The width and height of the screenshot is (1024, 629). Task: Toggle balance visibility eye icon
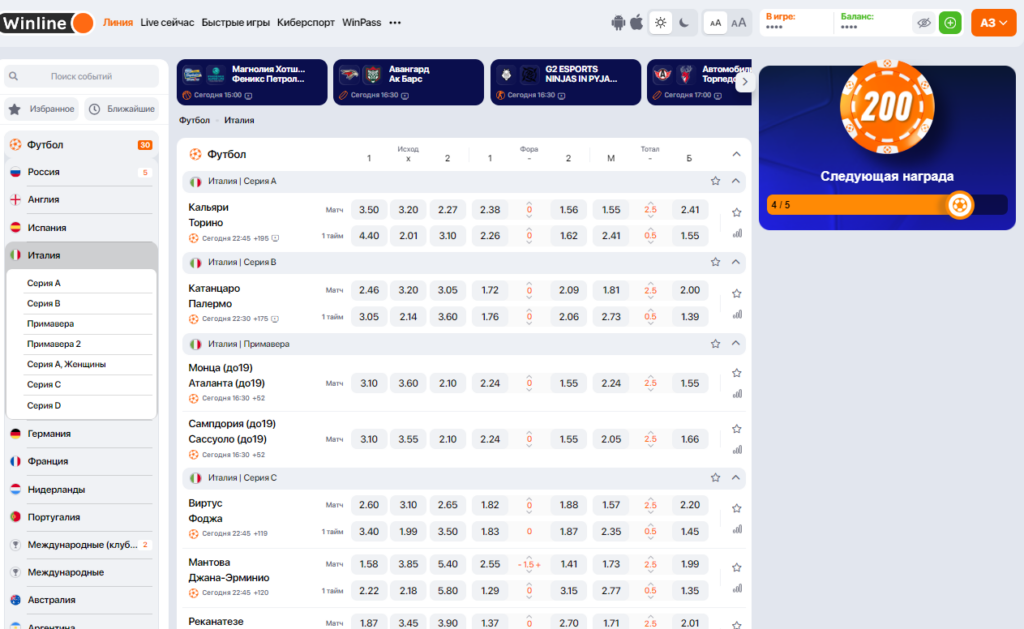923,23
